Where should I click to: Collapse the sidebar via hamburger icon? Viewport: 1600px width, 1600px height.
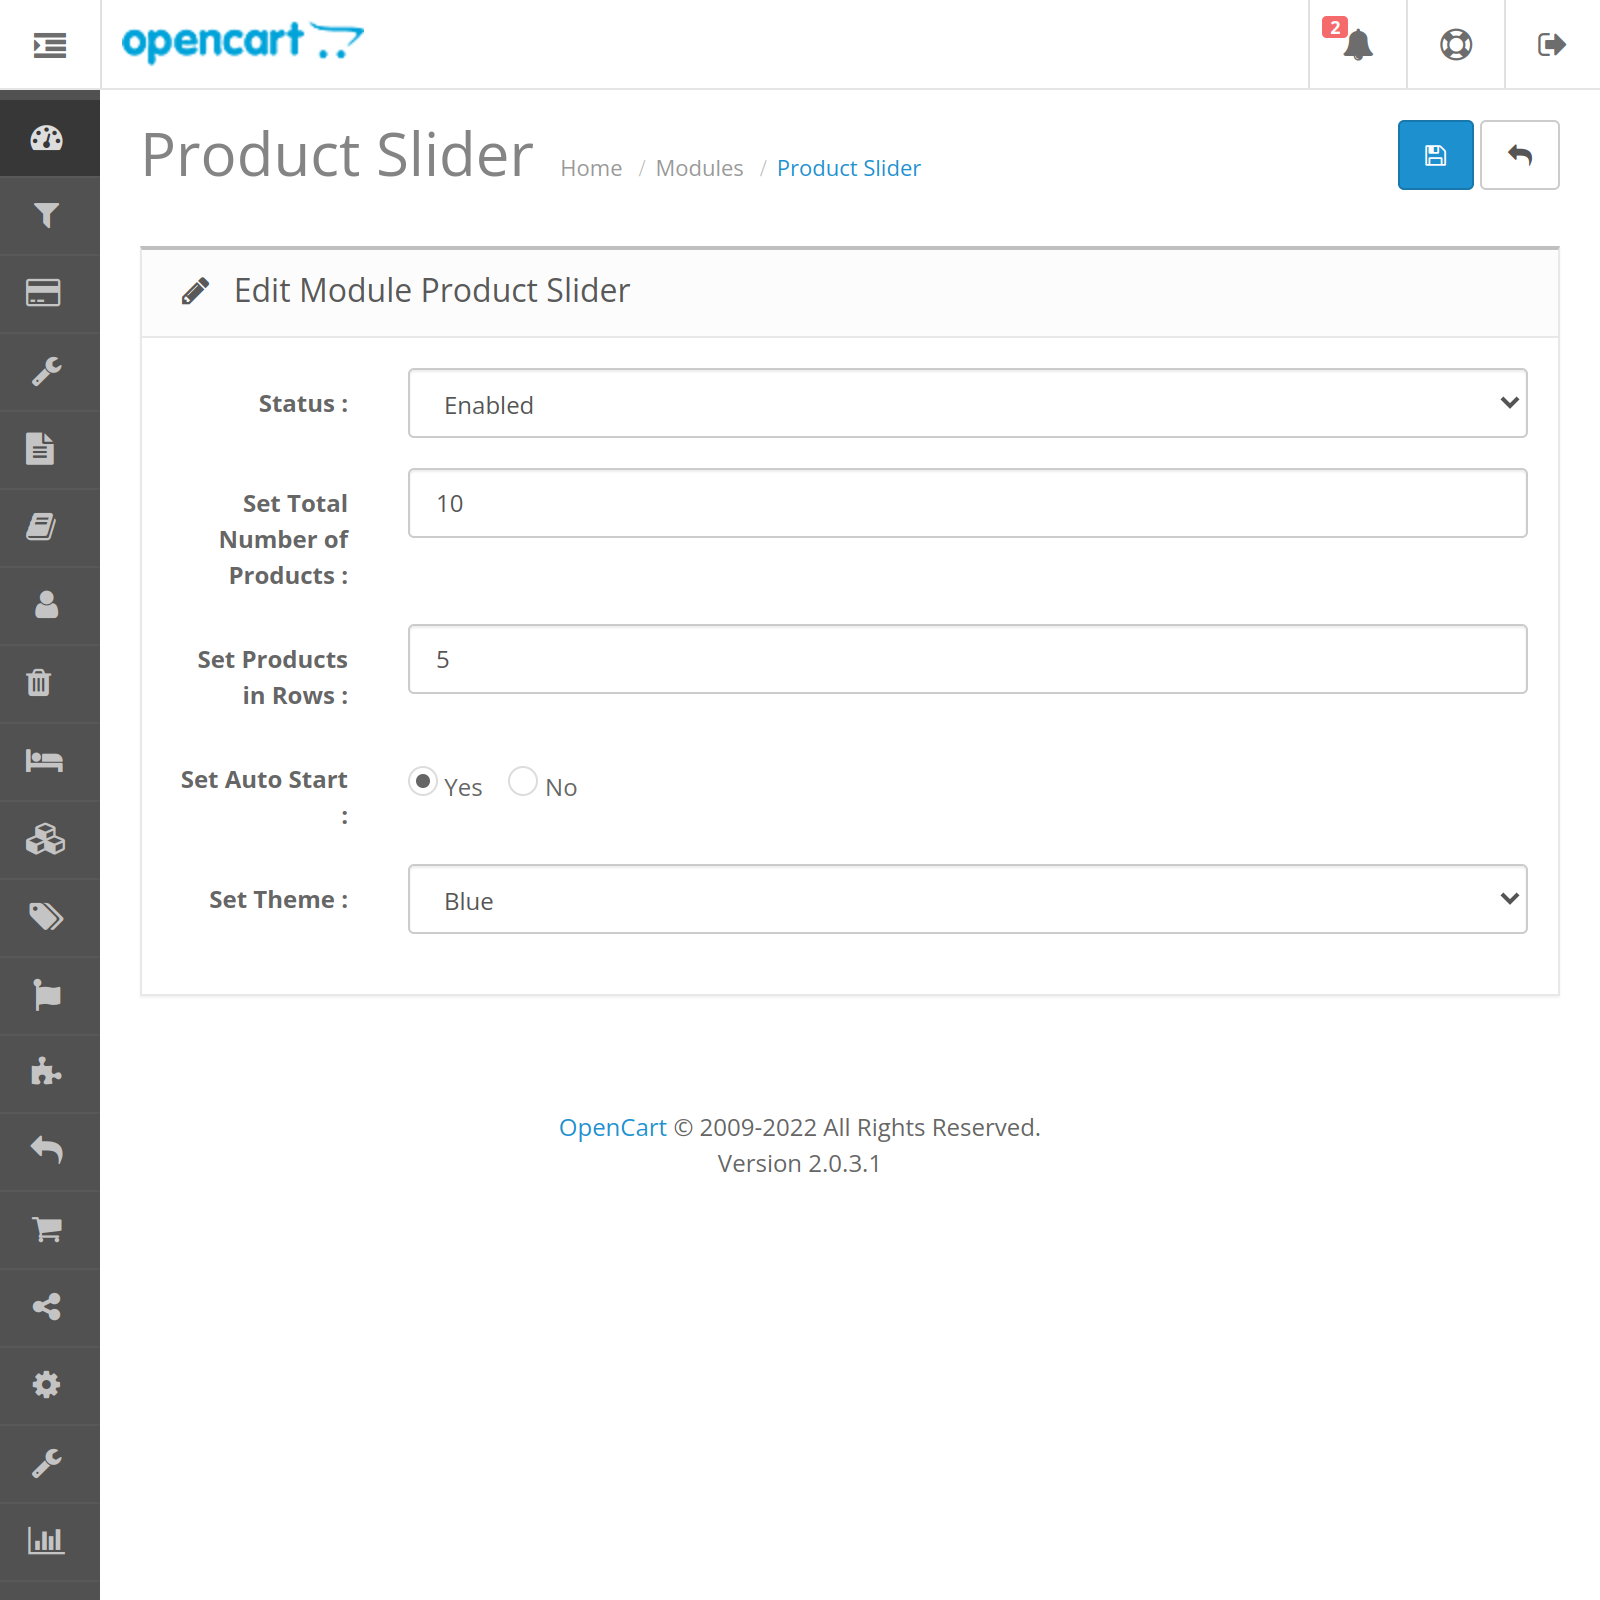click(x=49, y=45)
